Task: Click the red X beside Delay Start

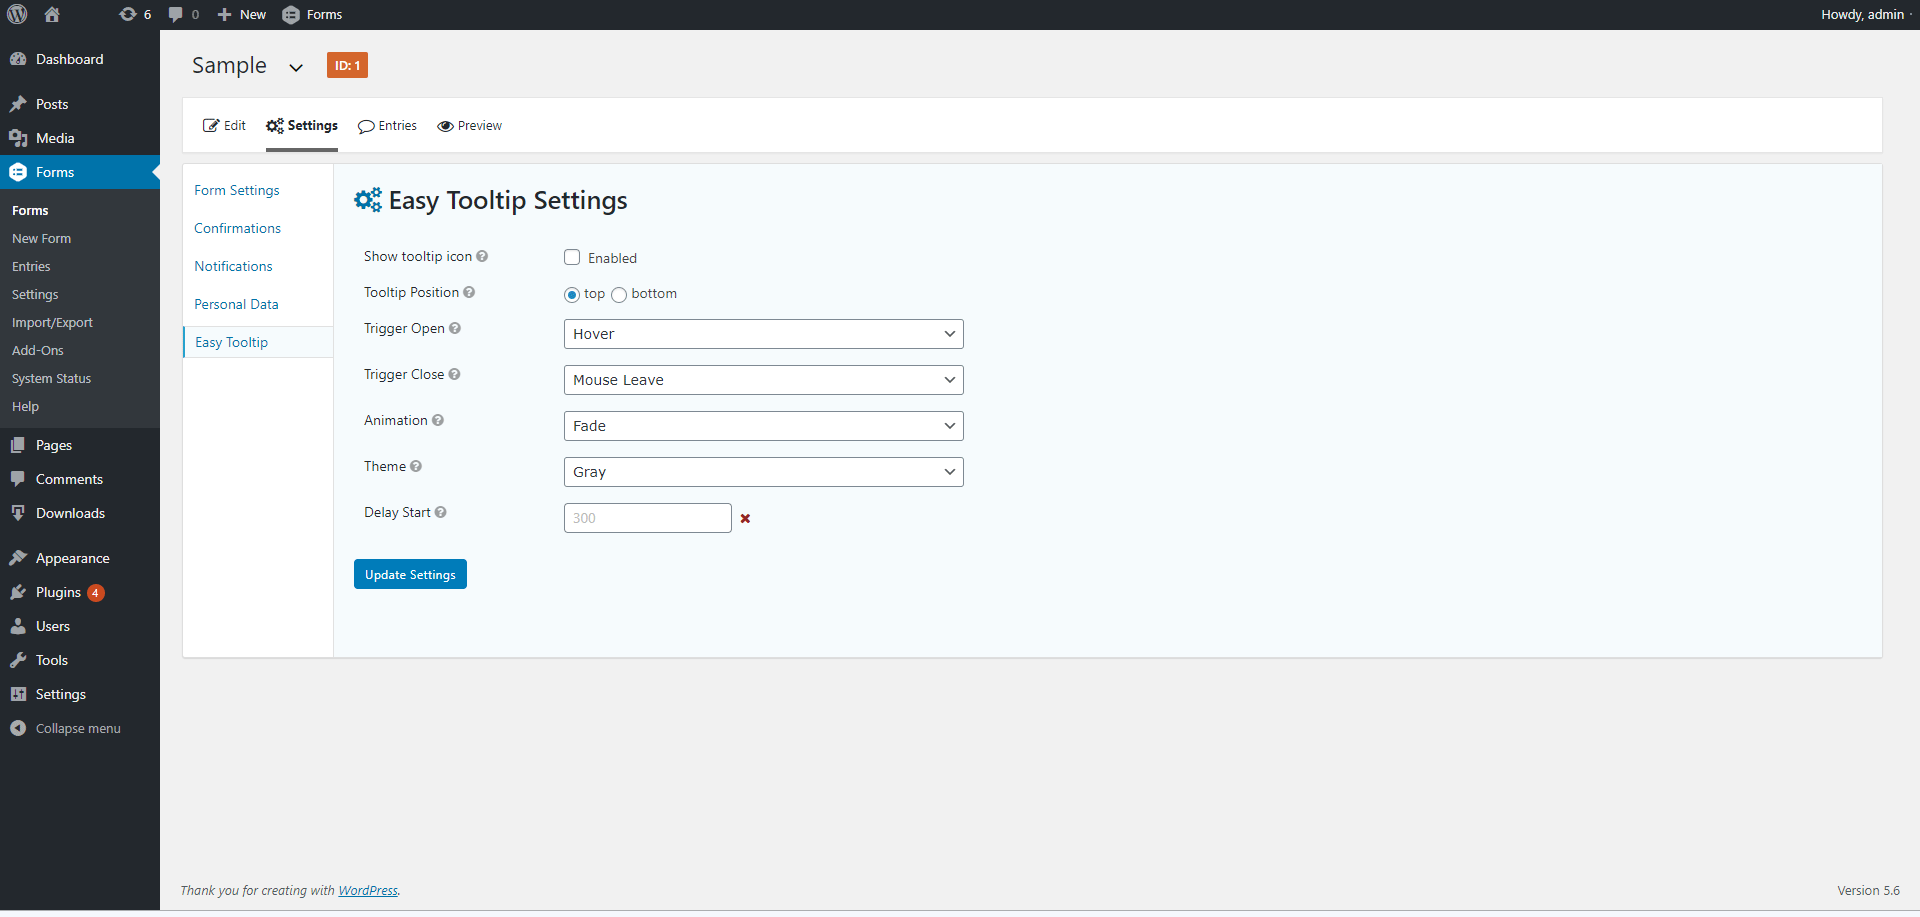Action: (745, 518)
